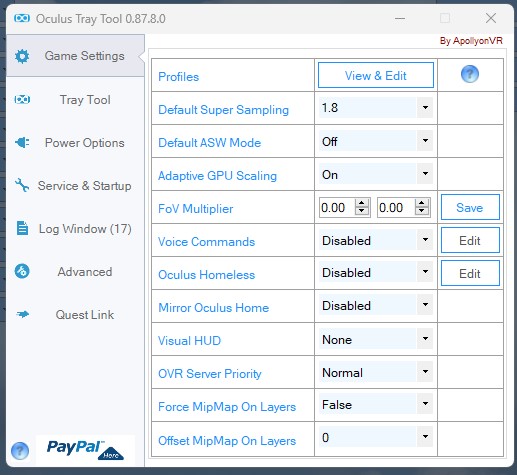Screen dimensions: 517x475
Task: Close the Oculus Tray Tool window
Action: click(x=491, y=18)
